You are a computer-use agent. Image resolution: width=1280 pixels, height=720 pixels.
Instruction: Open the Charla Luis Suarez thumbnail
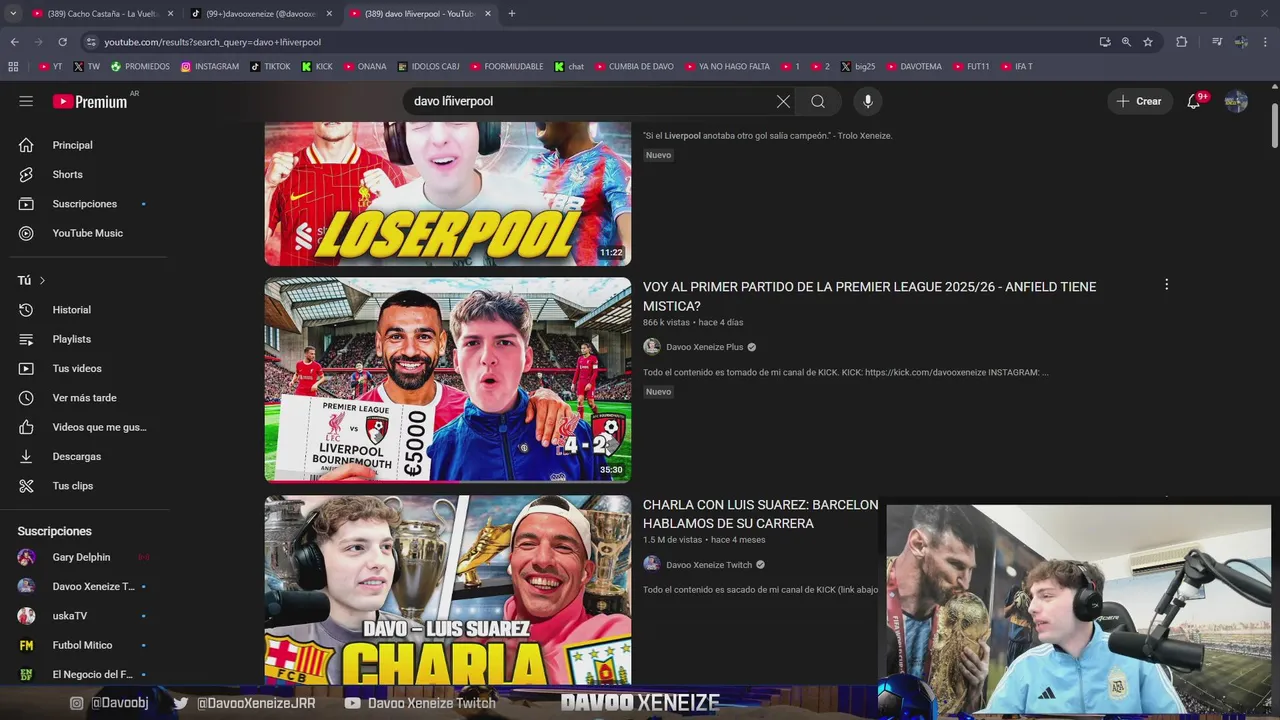[448, 590]
